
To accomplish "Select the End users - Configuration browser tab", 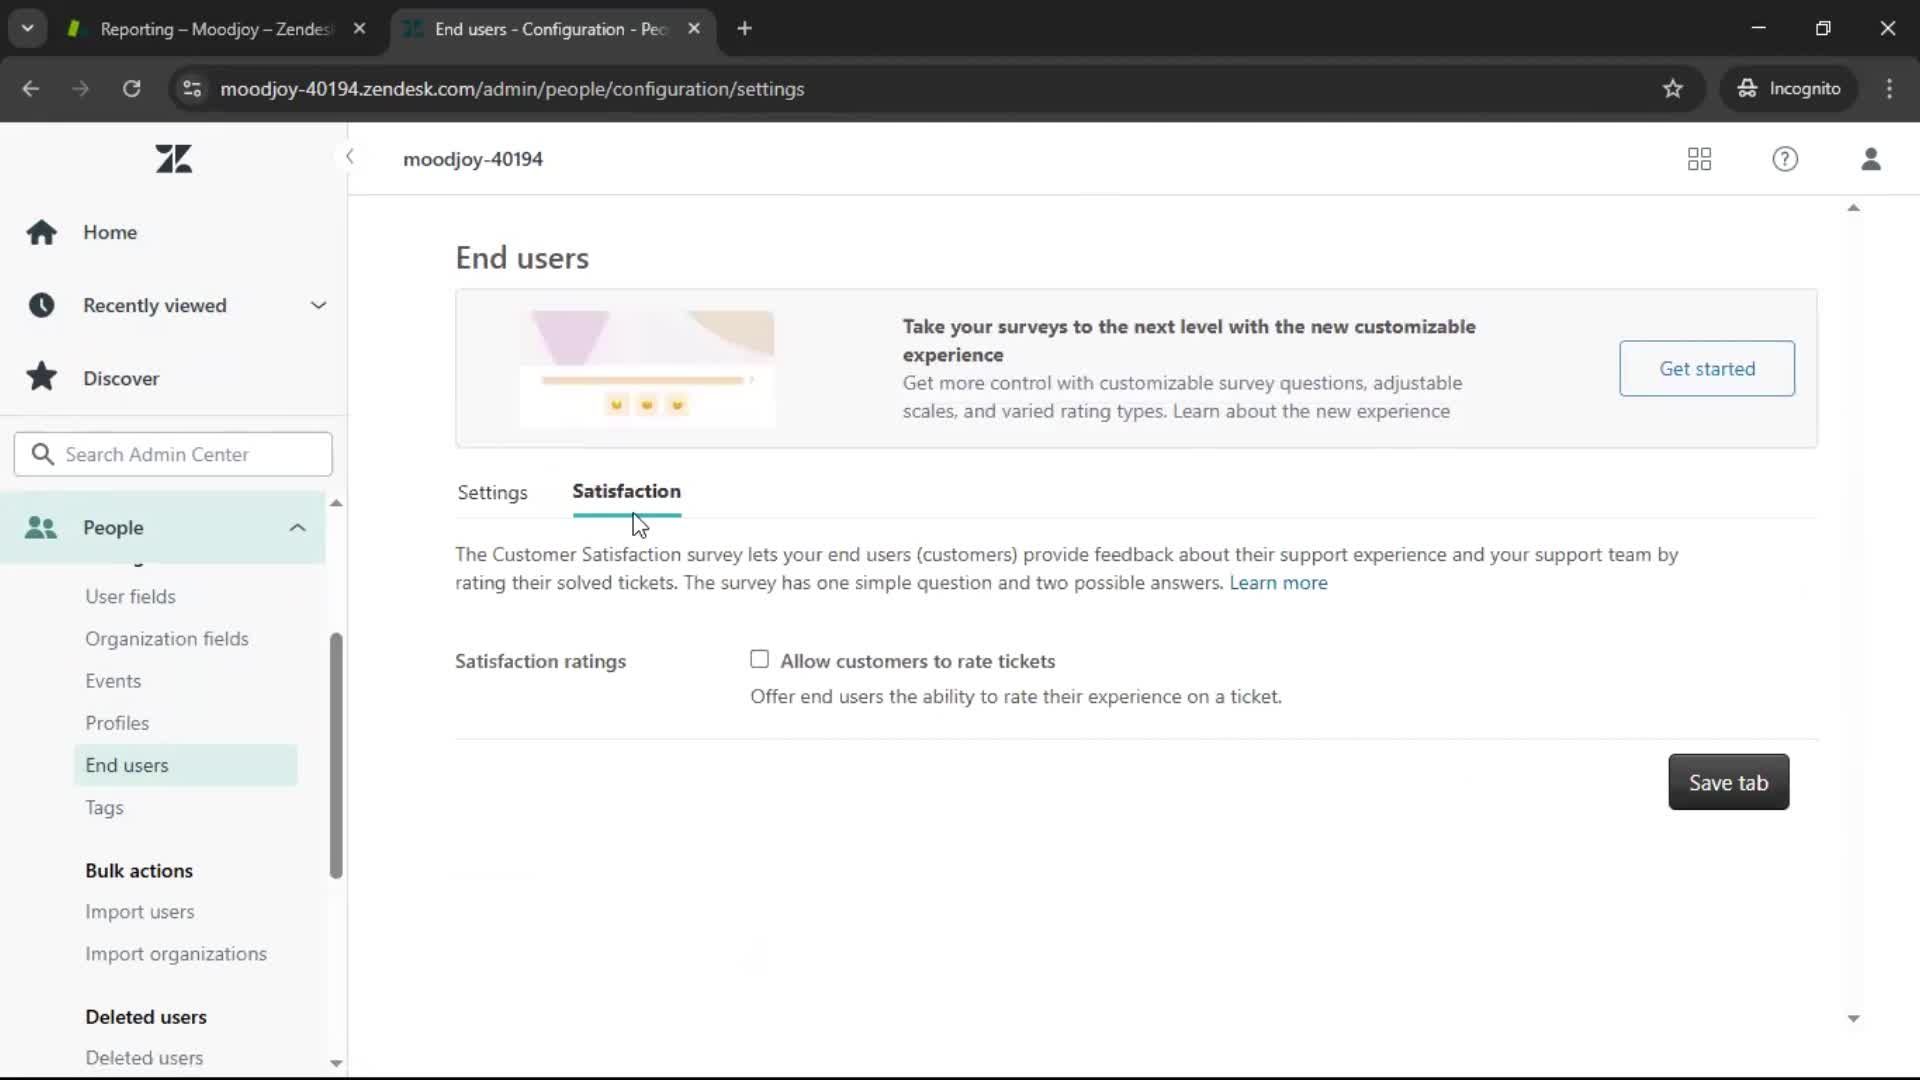I will [551, 29].
